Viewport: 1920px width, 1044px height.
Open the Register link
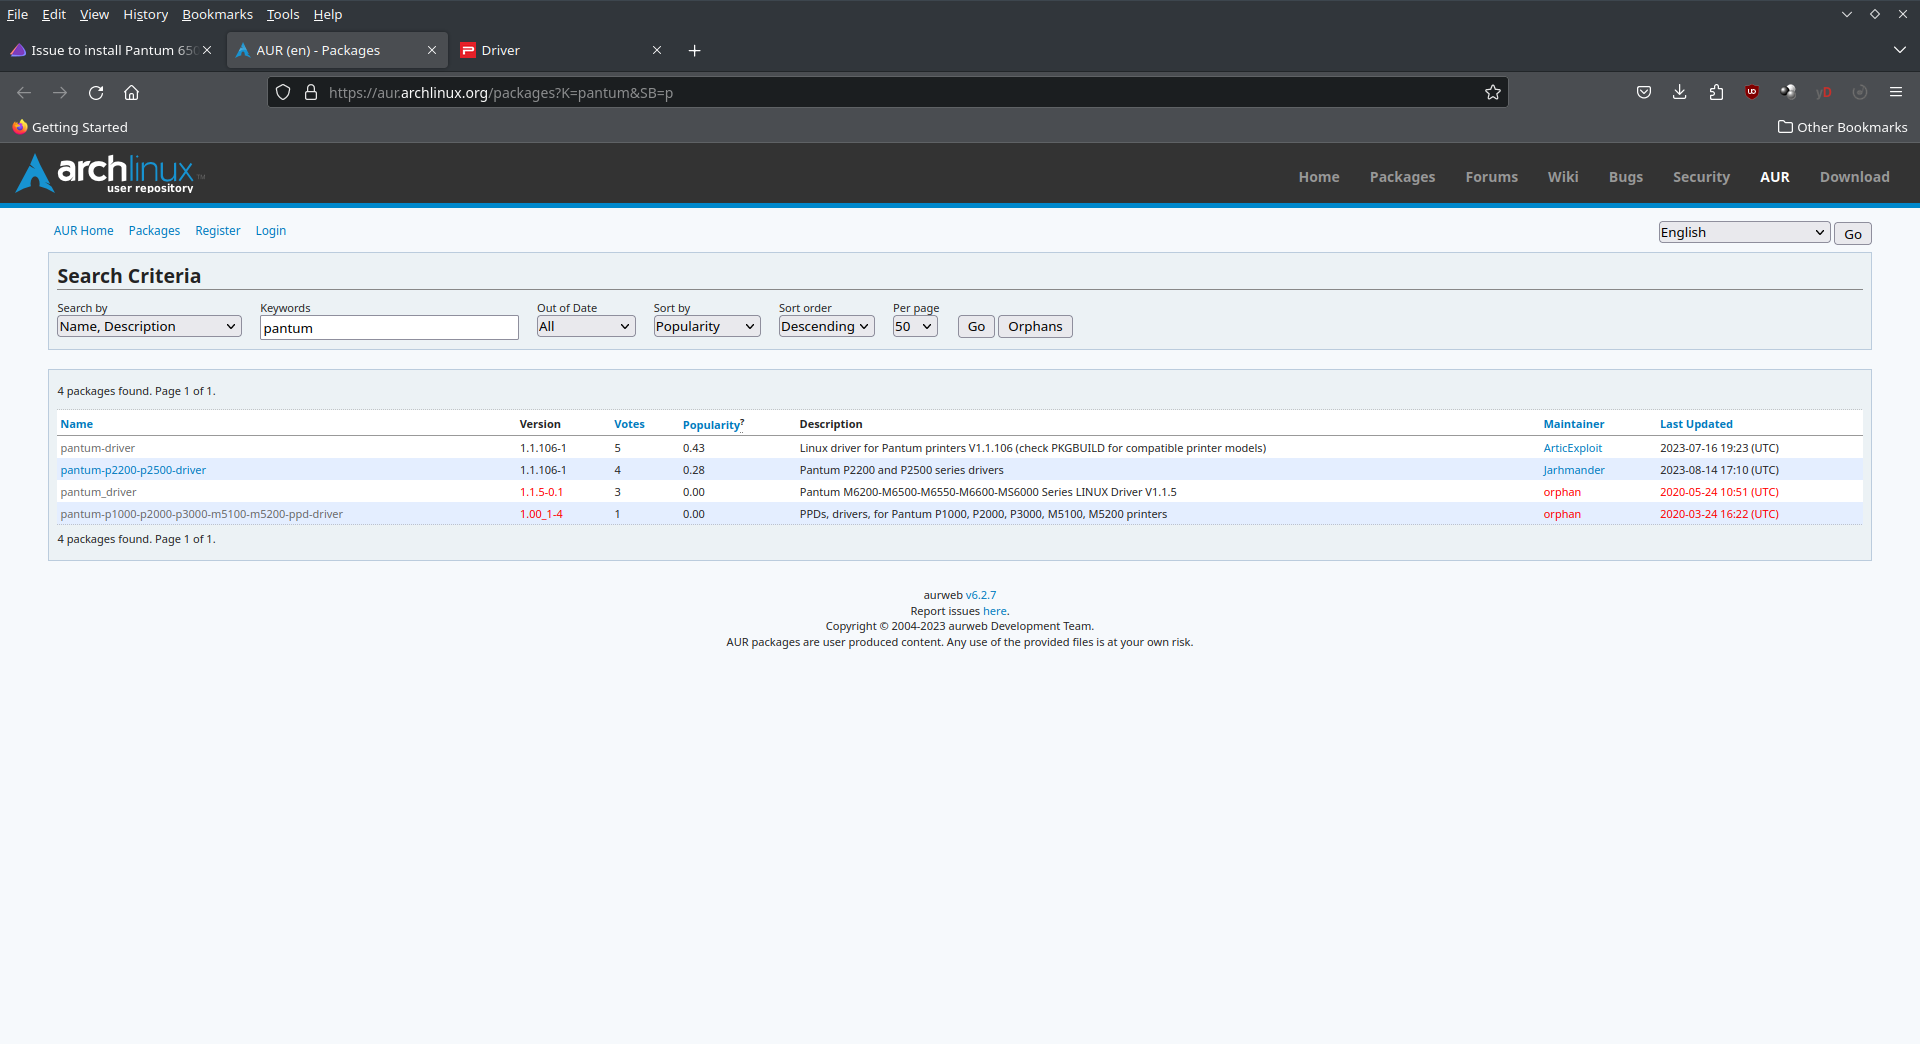[218, 230]
